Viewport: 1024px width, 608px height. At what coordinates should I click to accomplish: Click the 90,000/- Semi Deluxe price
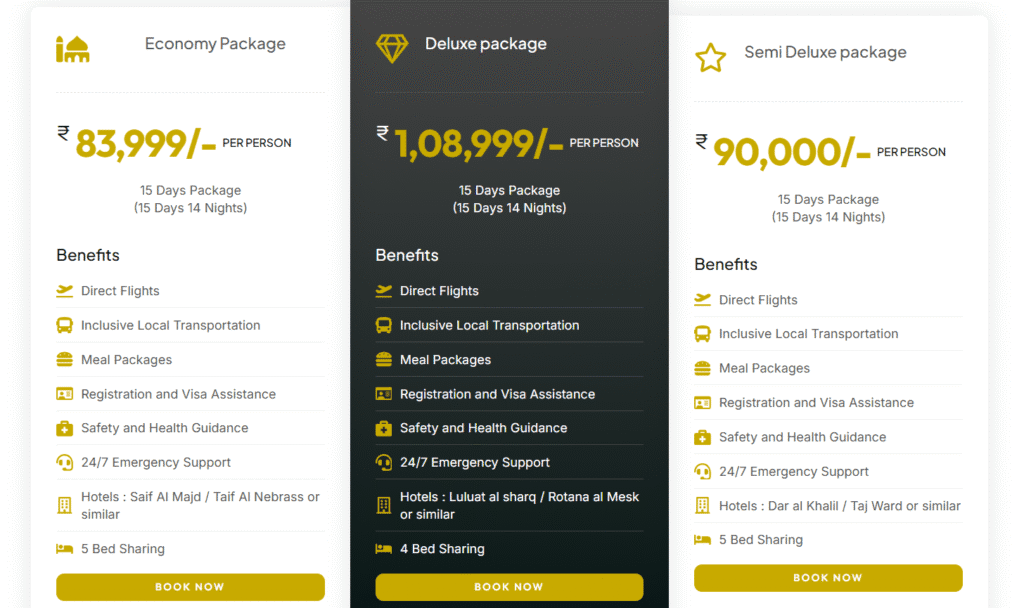792,153
